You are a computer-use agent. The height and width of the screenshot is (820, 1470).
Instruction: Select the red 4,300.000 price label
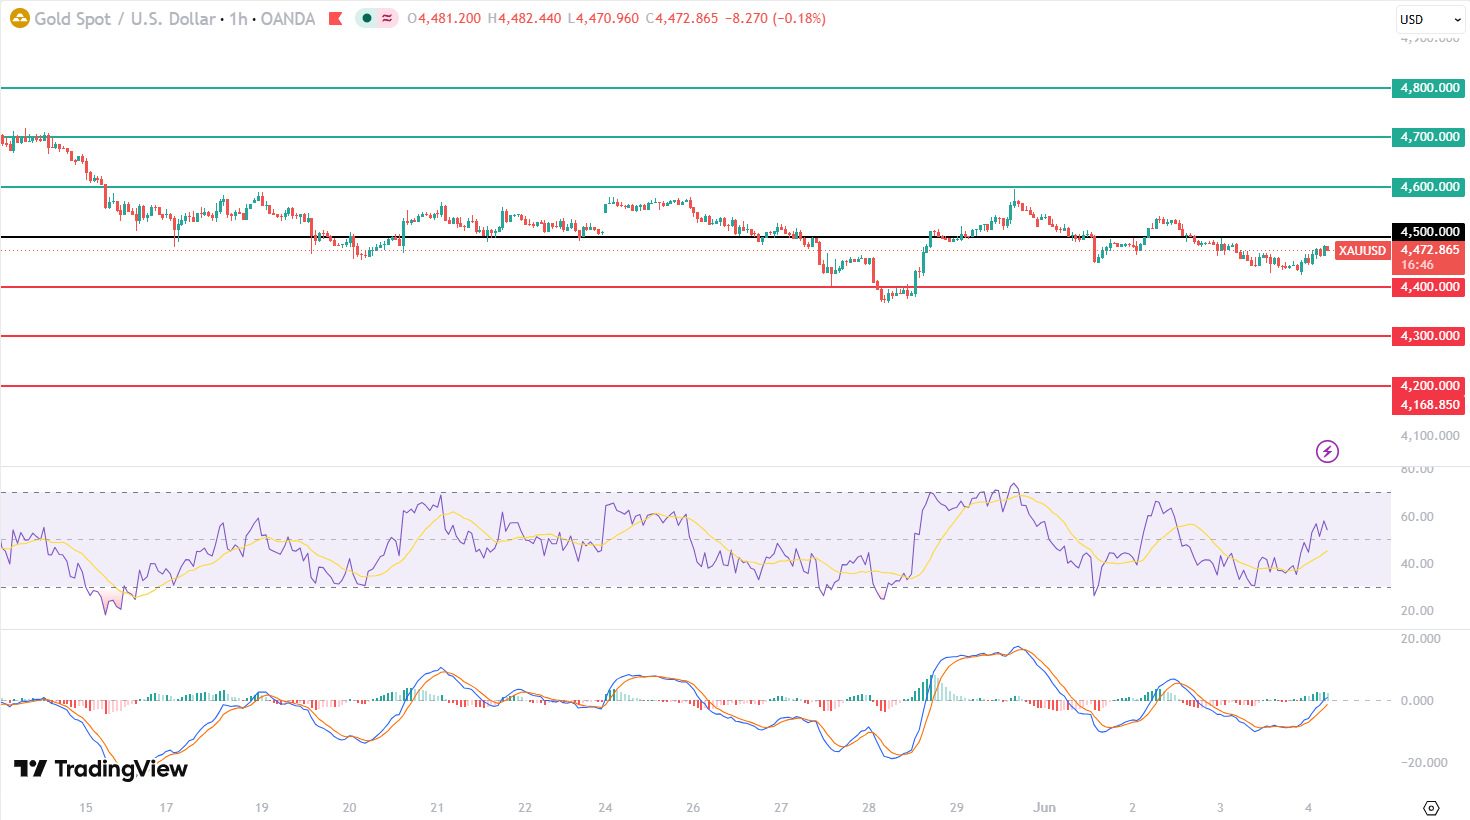(1429, 336)
